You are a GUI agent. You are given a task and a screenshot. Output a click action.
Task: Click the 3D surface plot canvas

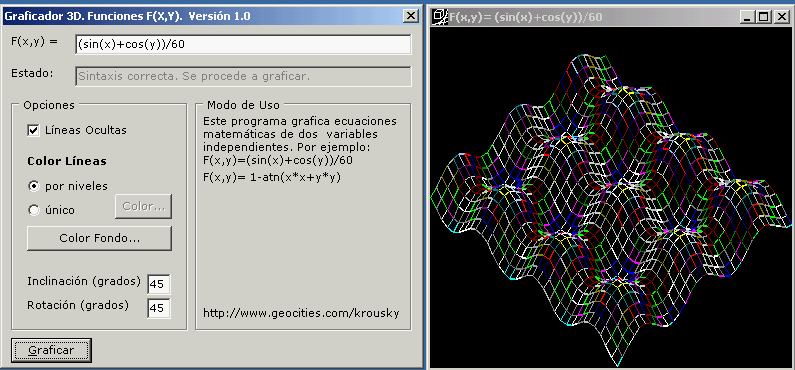tap(610, 196)
